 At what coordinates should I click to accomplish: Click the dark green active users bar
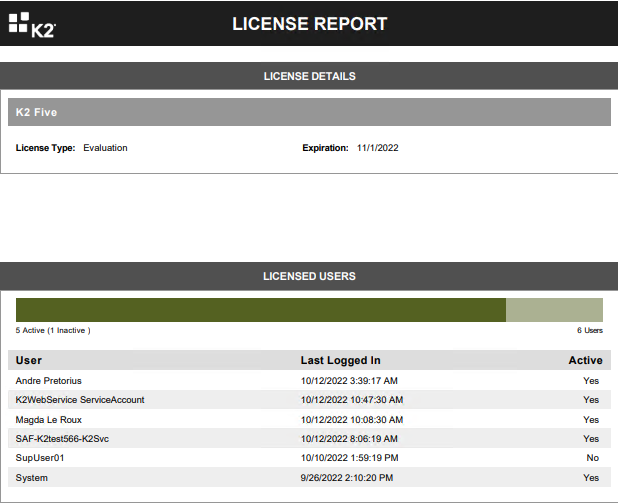261,310
